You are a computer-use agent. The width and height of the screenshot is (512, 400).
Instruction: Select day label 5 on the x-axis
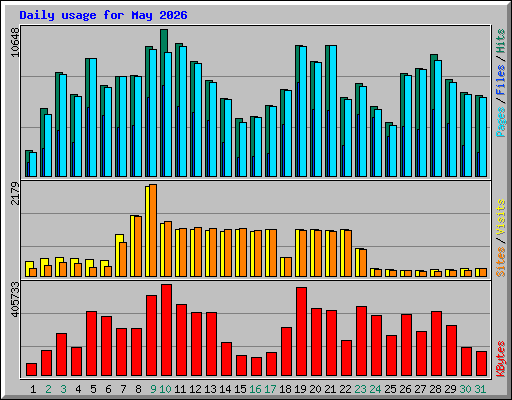coord(93,389)
